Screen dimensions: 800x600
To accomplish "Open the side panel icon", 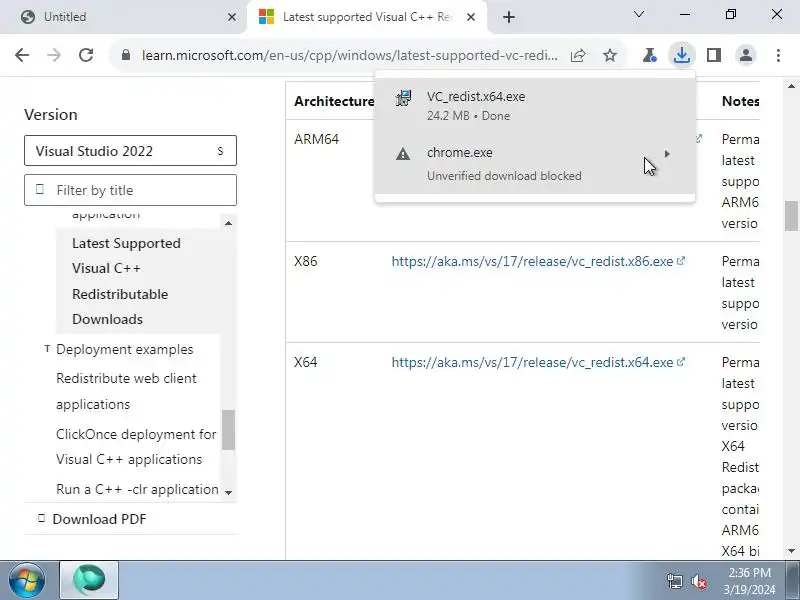I will coord(714,55).
